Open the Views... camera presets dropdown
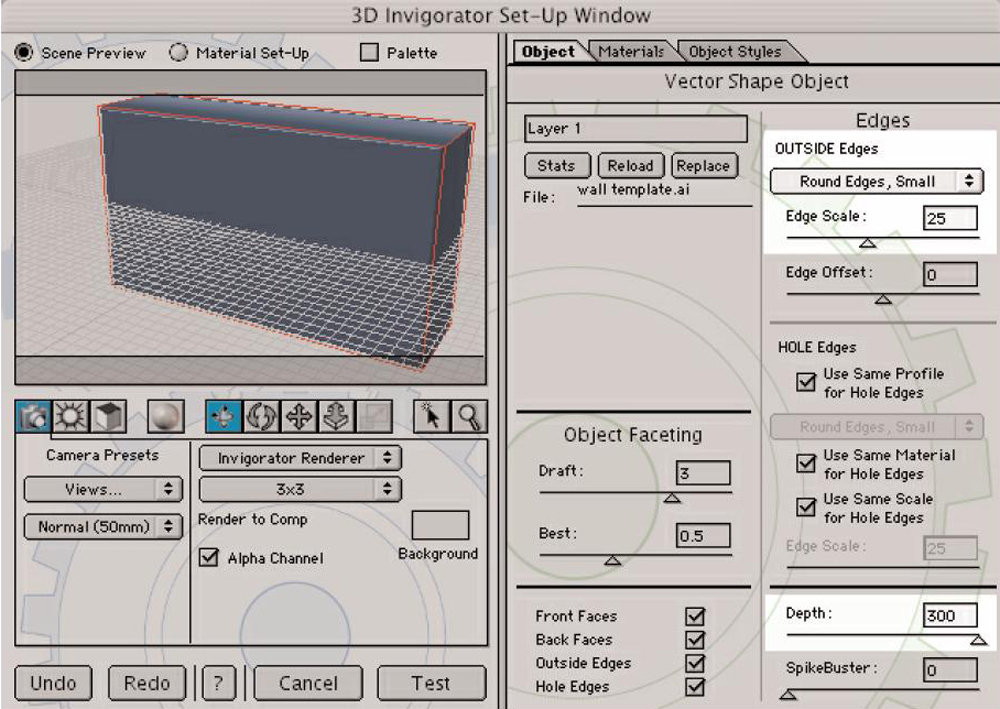Viewport: 1000px width, 709px height. click(103, 489)
